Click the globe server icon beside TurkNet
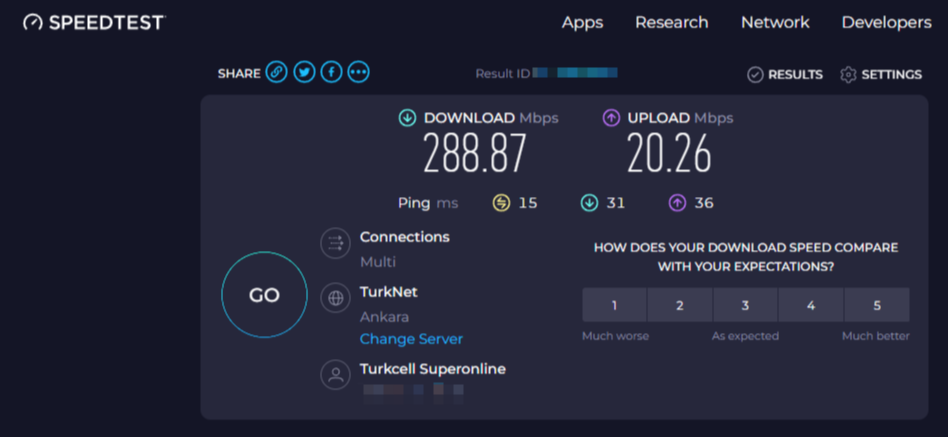This screenshot has height=437, width=948. [x=336, y=298]
